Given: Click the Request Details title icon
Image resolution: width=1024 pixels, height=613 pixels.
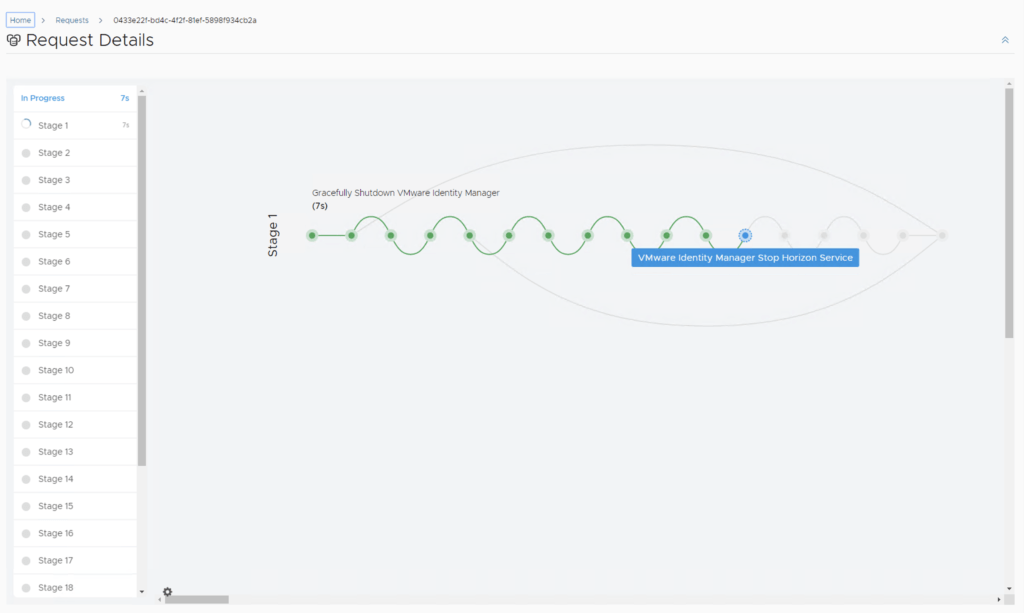Looking at the screenshot, I should point(14,41).
